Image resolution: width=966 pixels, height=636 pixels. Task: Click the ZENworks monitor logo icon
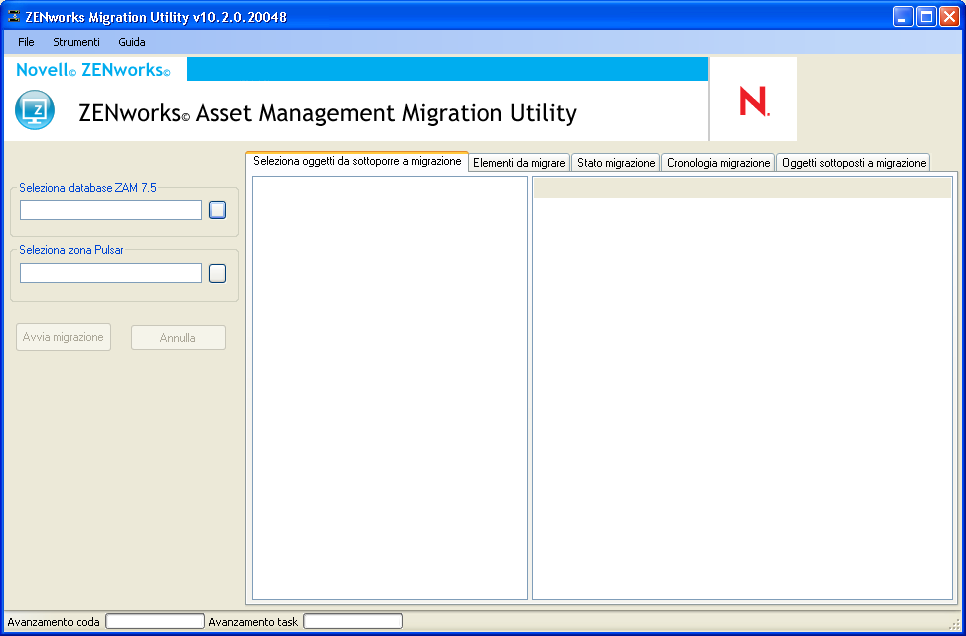[35, 110]
